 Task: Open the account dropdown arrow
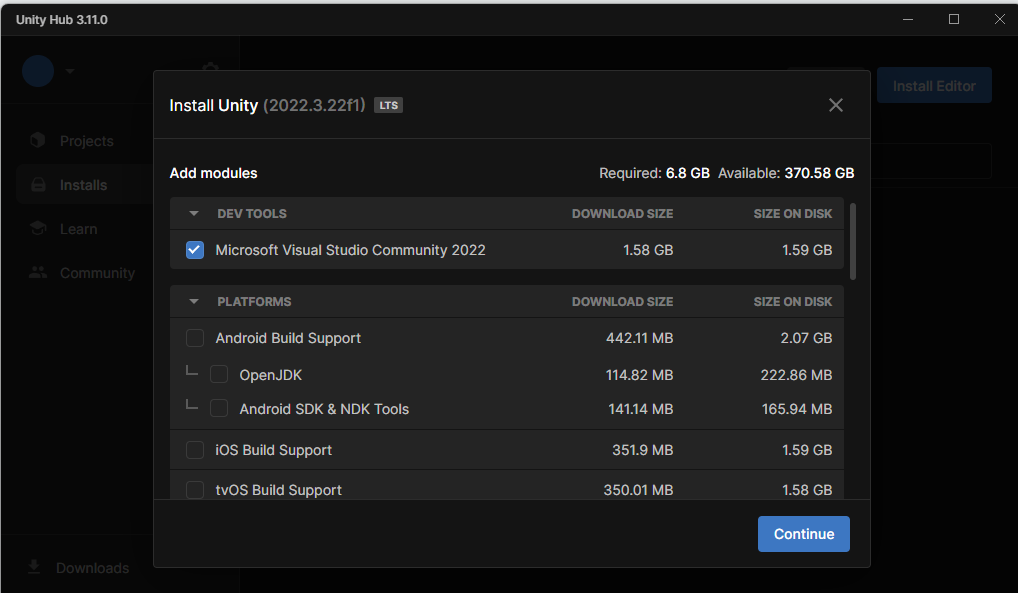coord(69,71)
